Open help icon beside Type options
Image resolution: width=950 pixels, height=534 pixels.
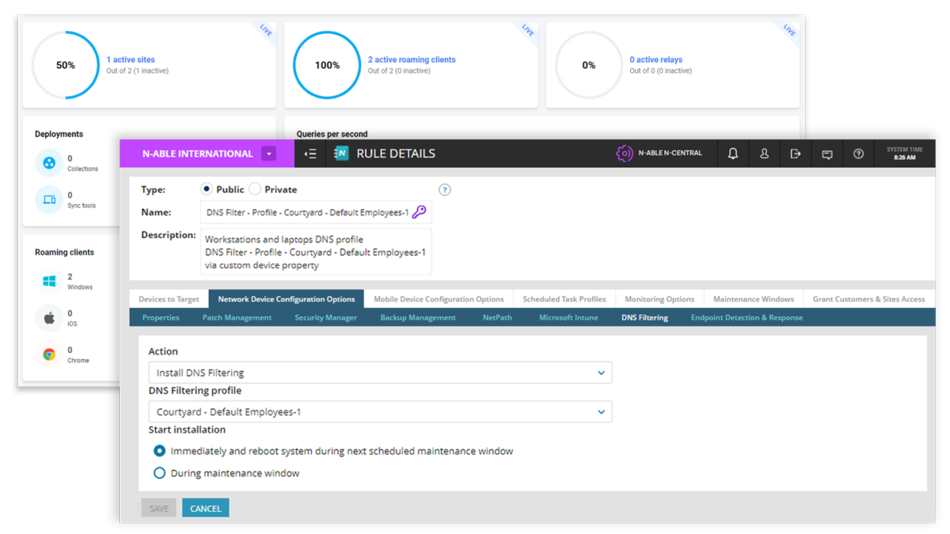pos(445,190)
